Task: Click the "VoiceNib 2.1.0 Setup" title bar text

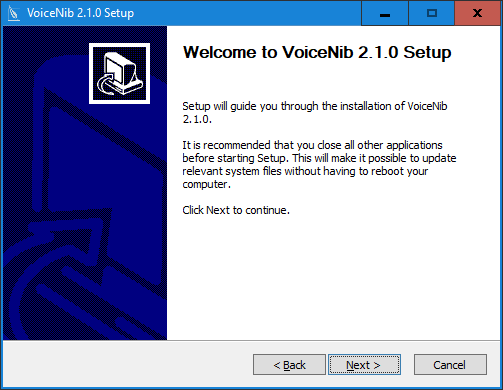Action: [80, 13]
